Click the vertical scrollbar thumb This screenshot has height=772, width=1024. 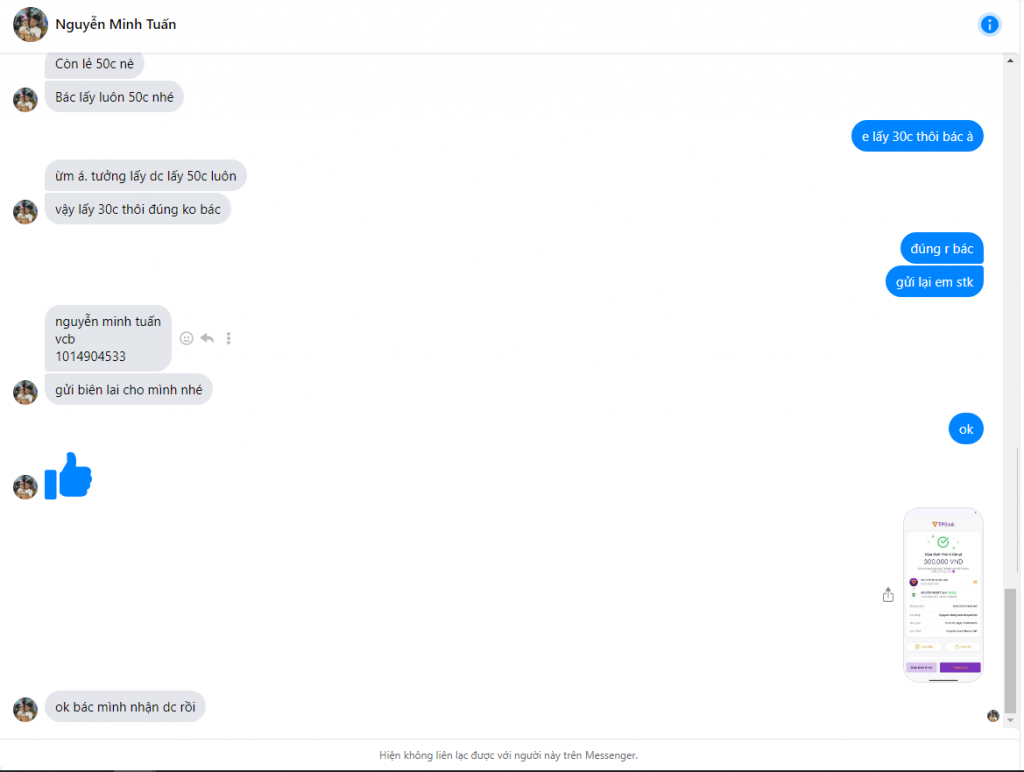(x=1010, y=650)
